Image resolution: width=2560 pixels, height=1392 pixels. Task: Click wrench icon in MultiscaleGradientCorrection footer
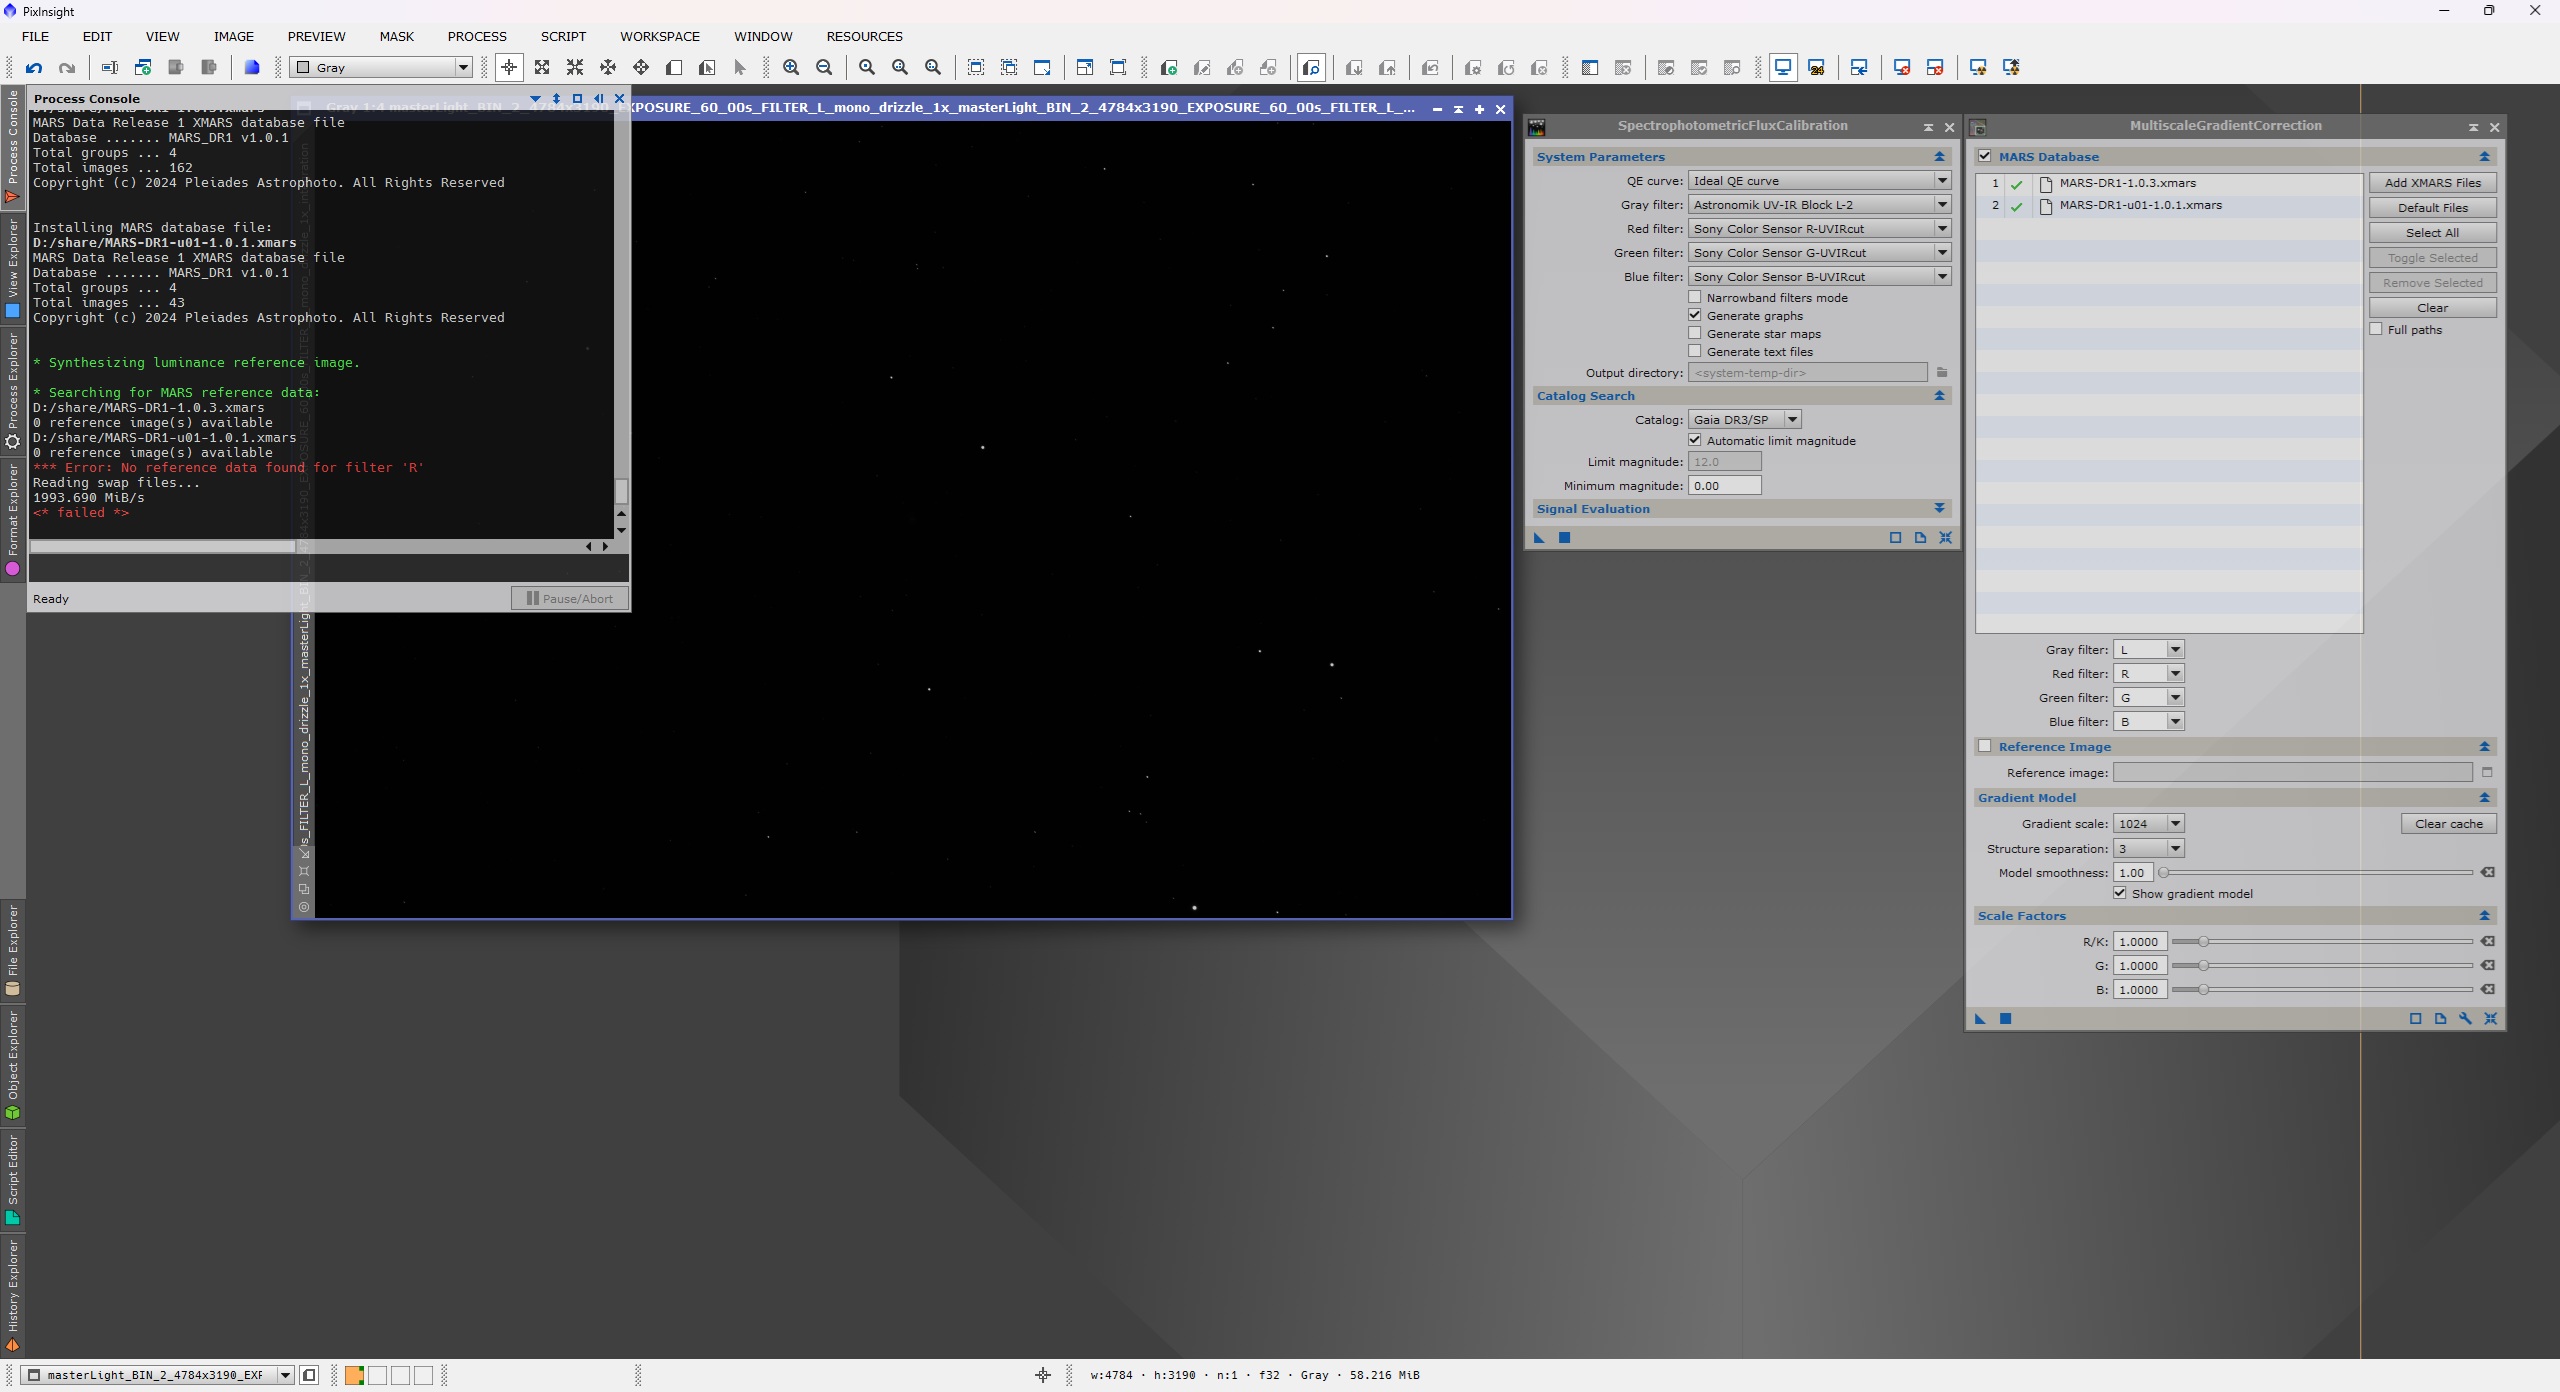point(2466,1019)
